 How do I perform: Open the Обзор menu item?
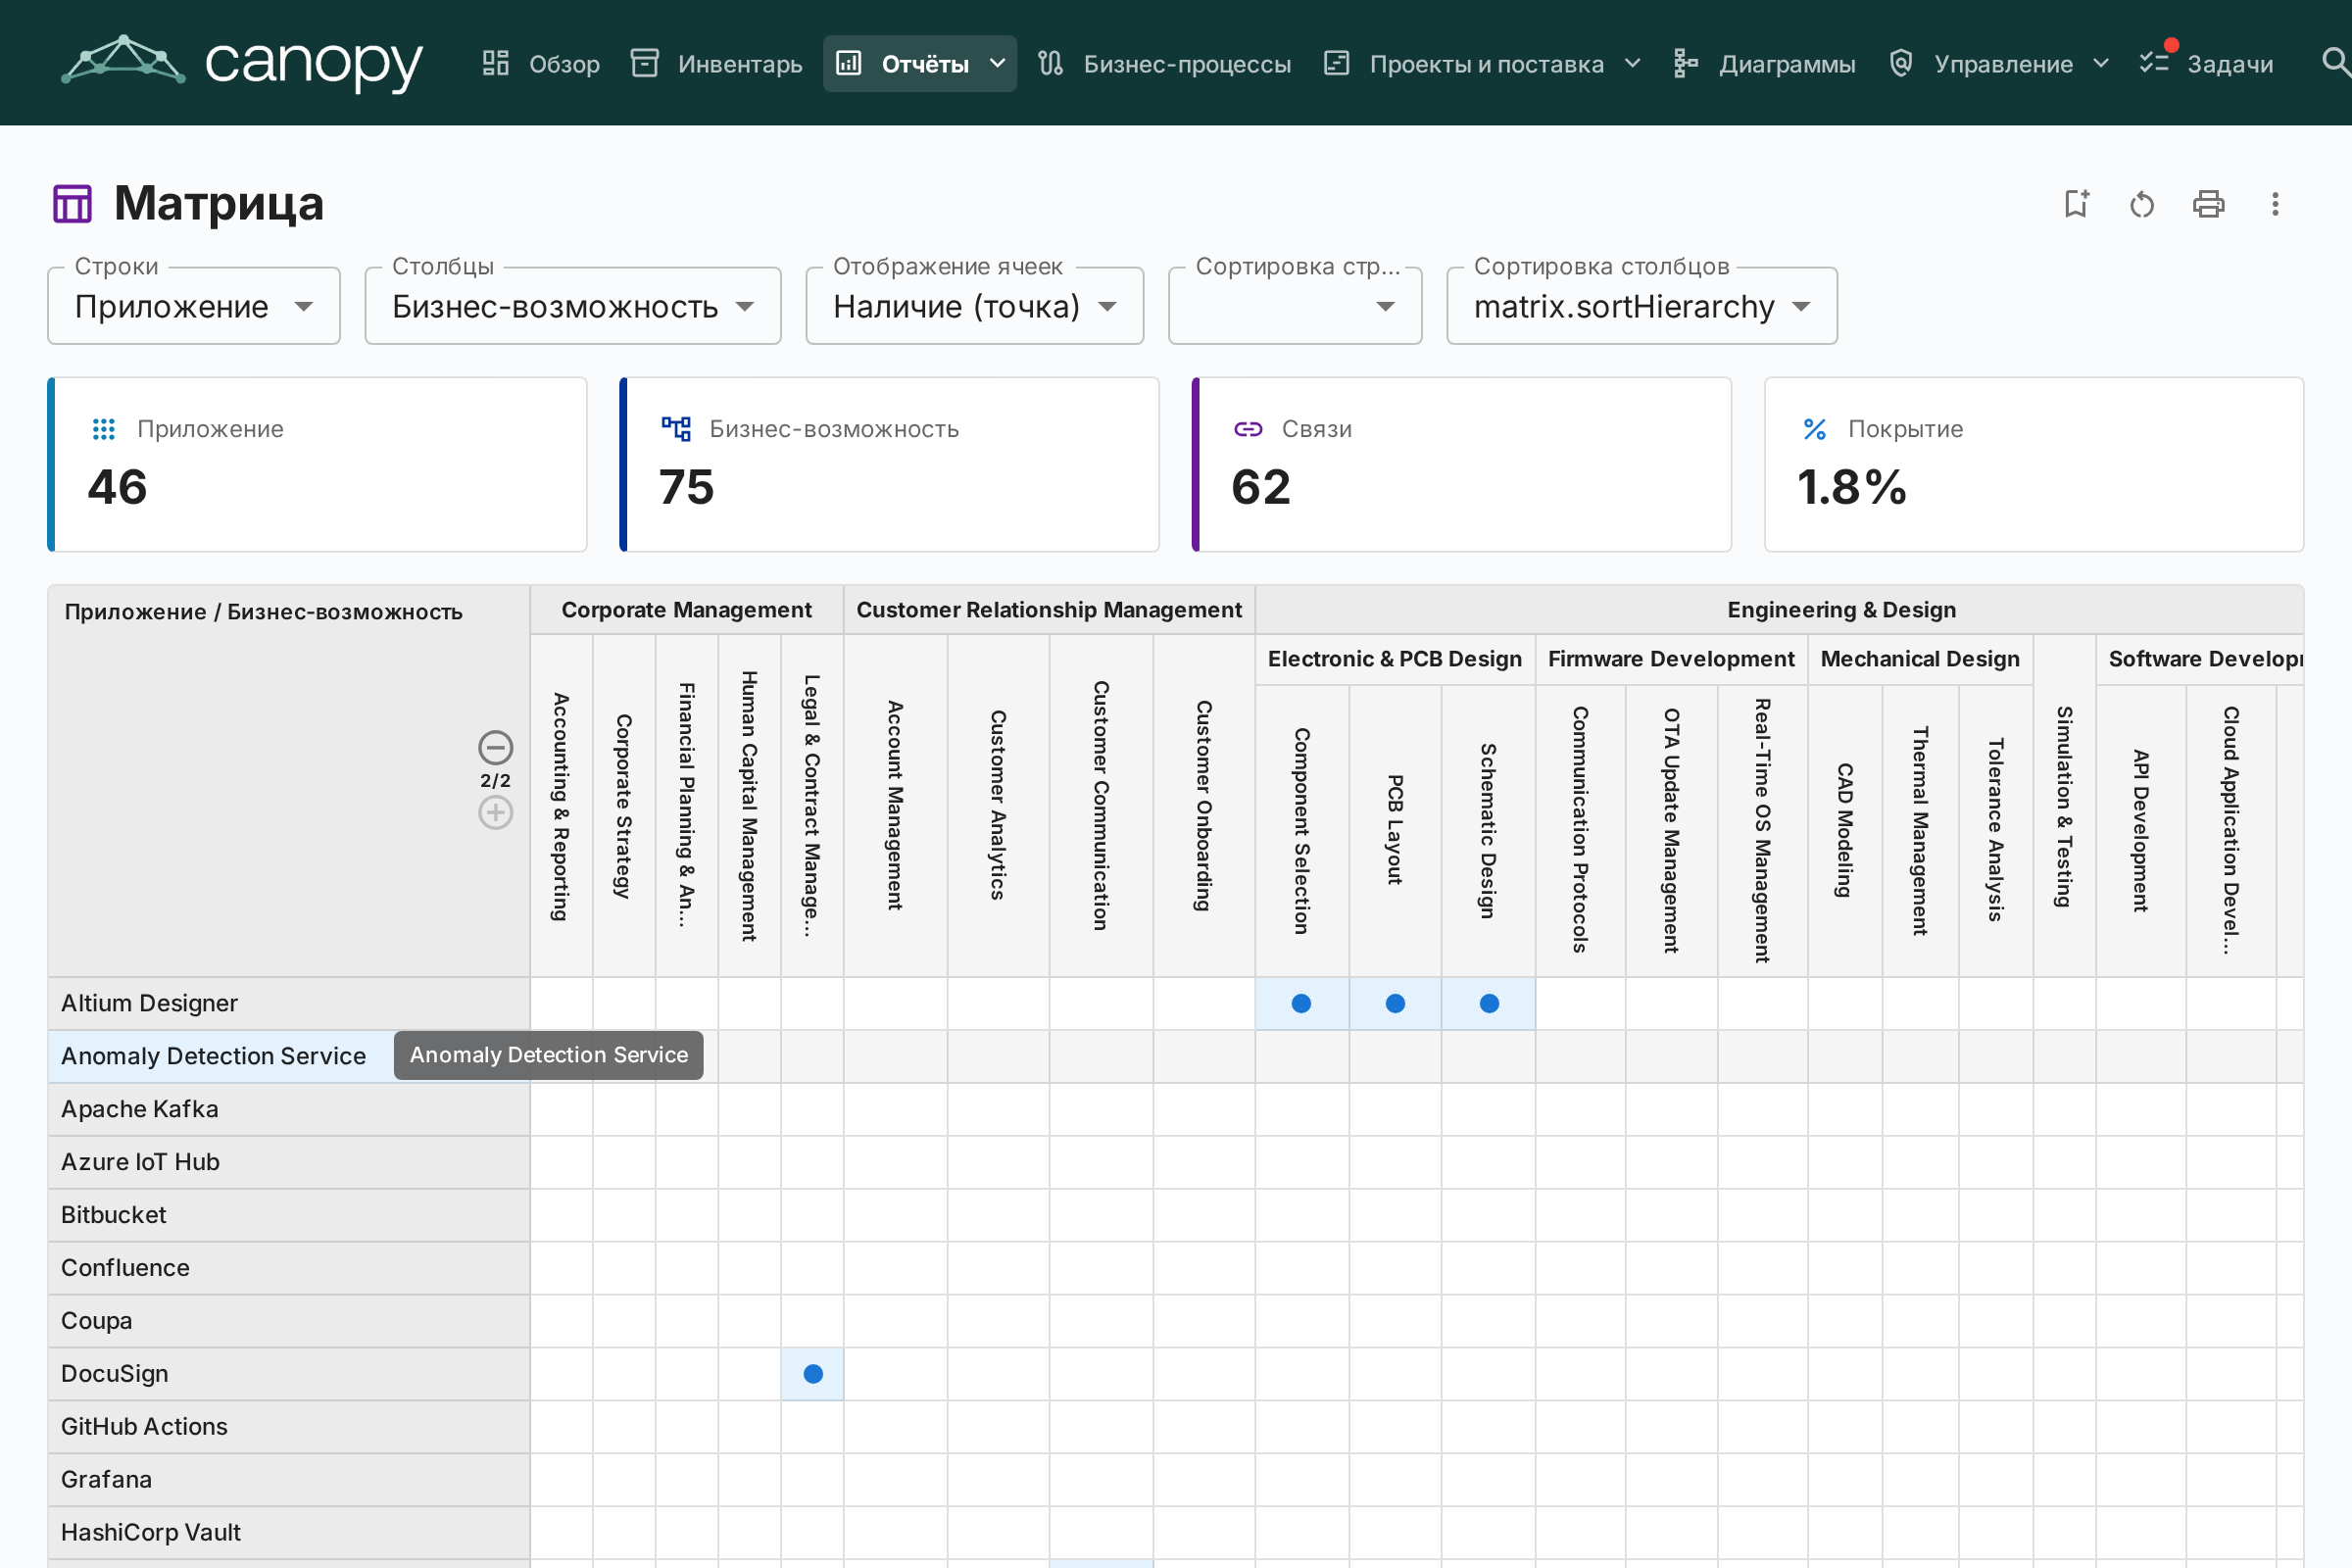point(540,64)
